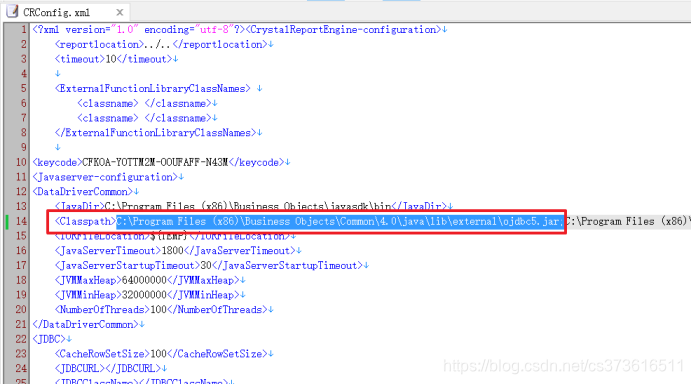Click the Javaserver-configuration tag

(x=105, y=177)
